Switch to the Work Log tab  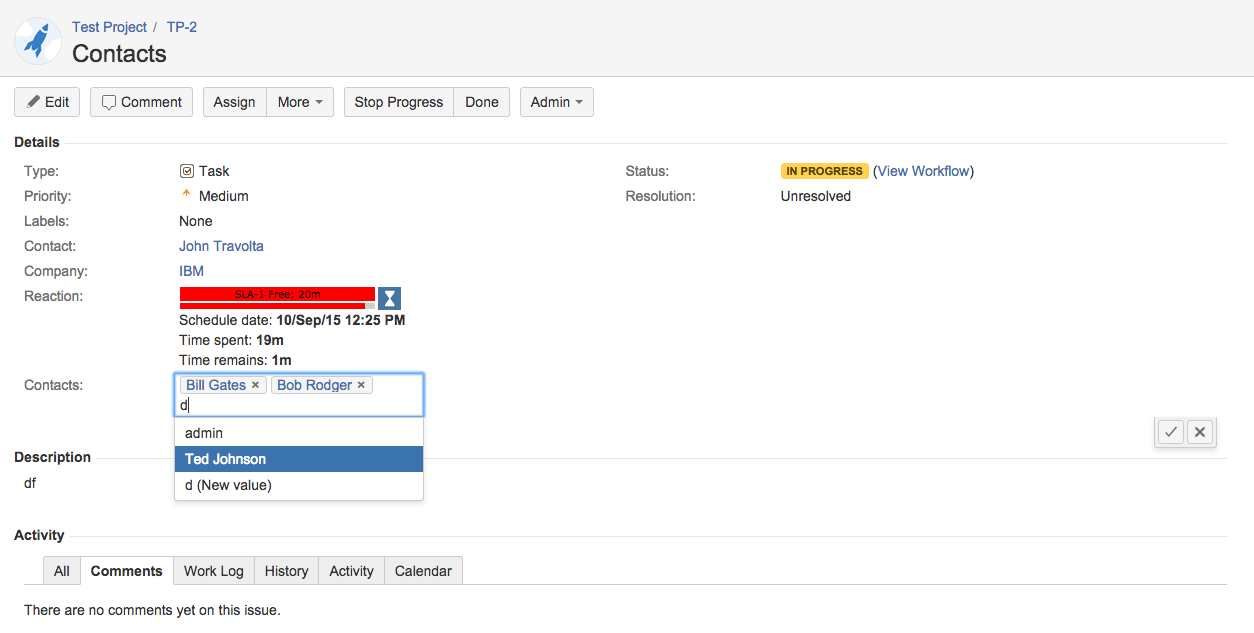213,571
